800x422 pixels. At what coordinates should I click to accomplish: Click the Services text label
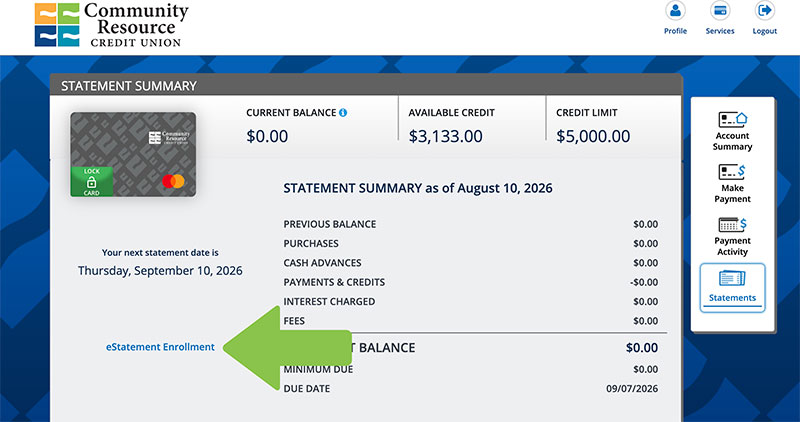coord(720,31)
